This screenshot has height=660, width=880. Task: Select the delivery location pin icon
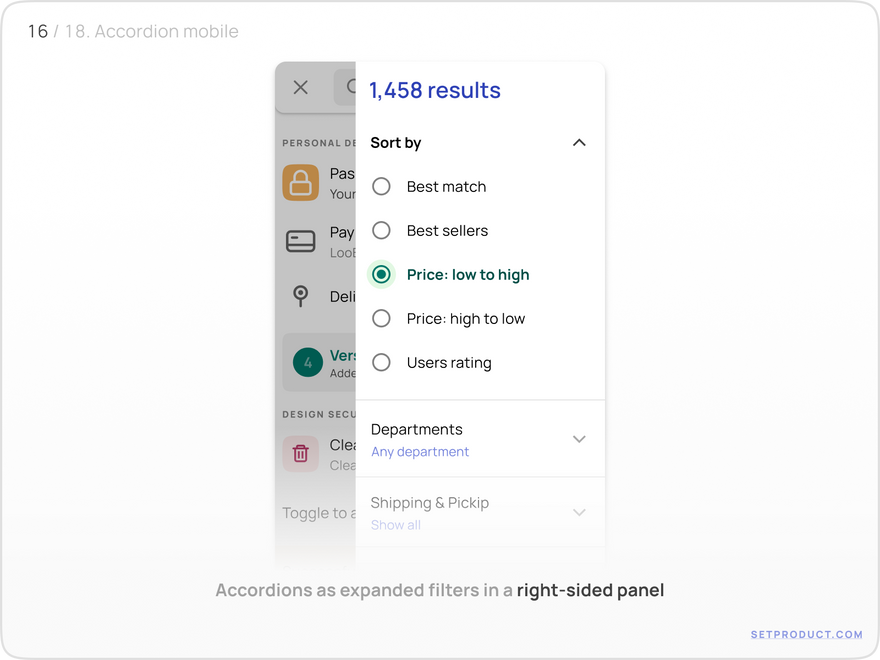301,296
